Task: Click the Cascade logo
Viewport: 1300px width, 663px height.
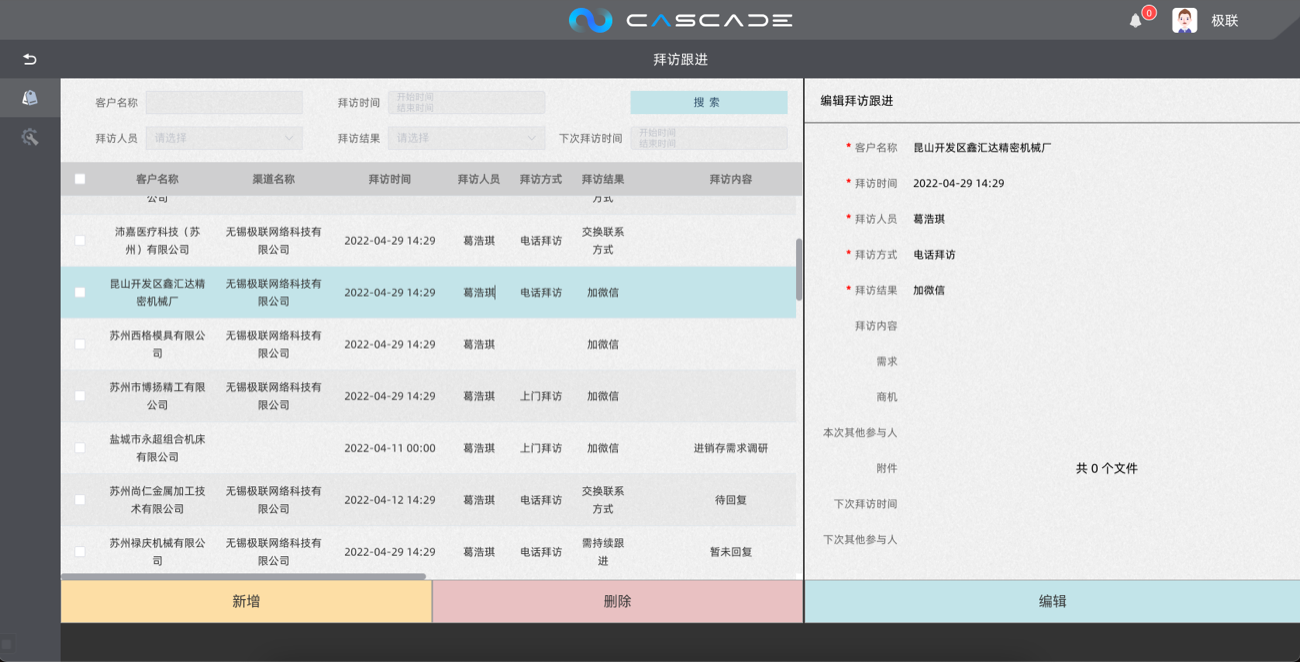Action: [680, 20]
